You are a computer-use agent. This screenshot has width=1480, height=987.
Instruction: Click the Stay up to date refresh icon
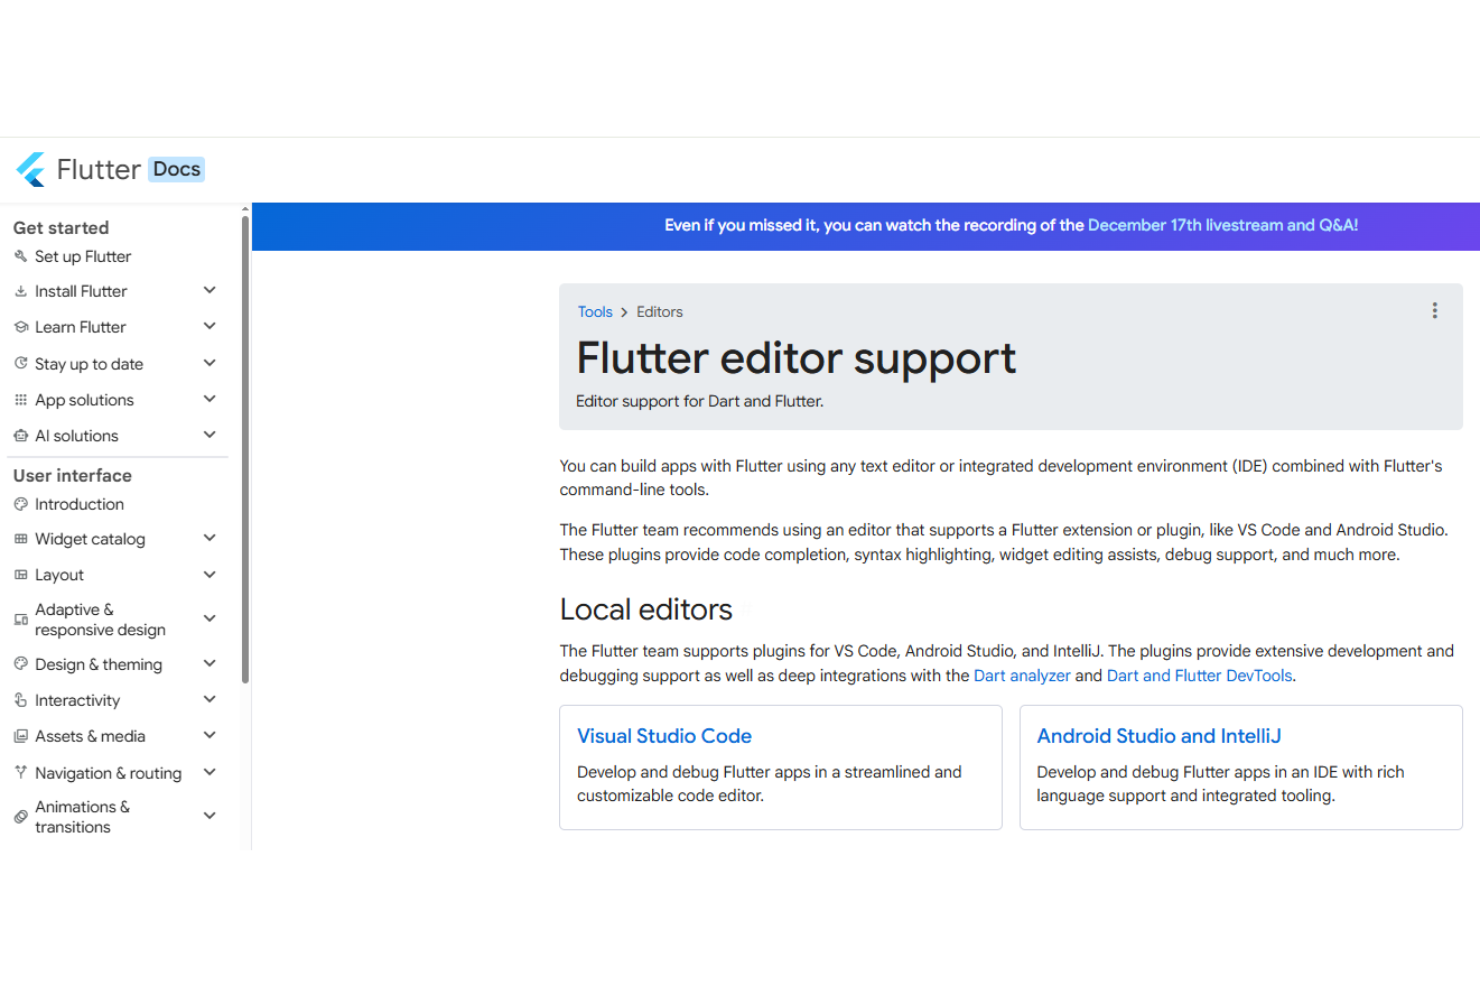tap(20, 363)
